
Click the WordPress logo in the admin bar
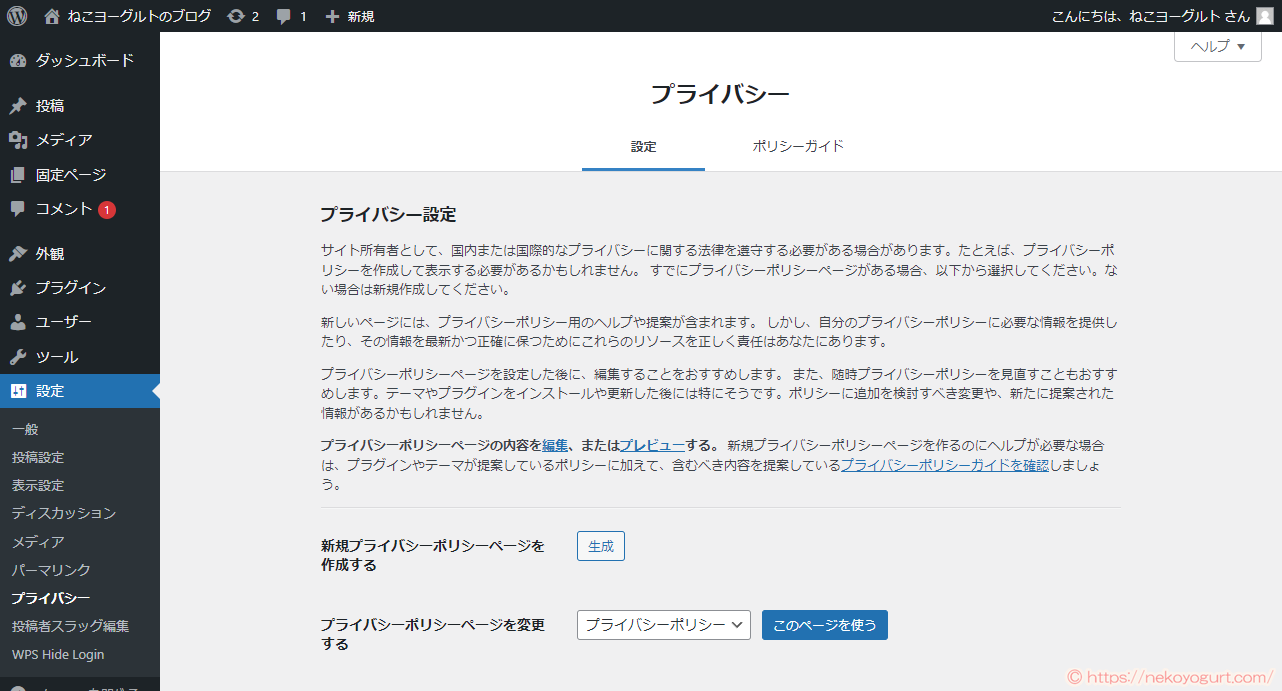tap(15, 15)
